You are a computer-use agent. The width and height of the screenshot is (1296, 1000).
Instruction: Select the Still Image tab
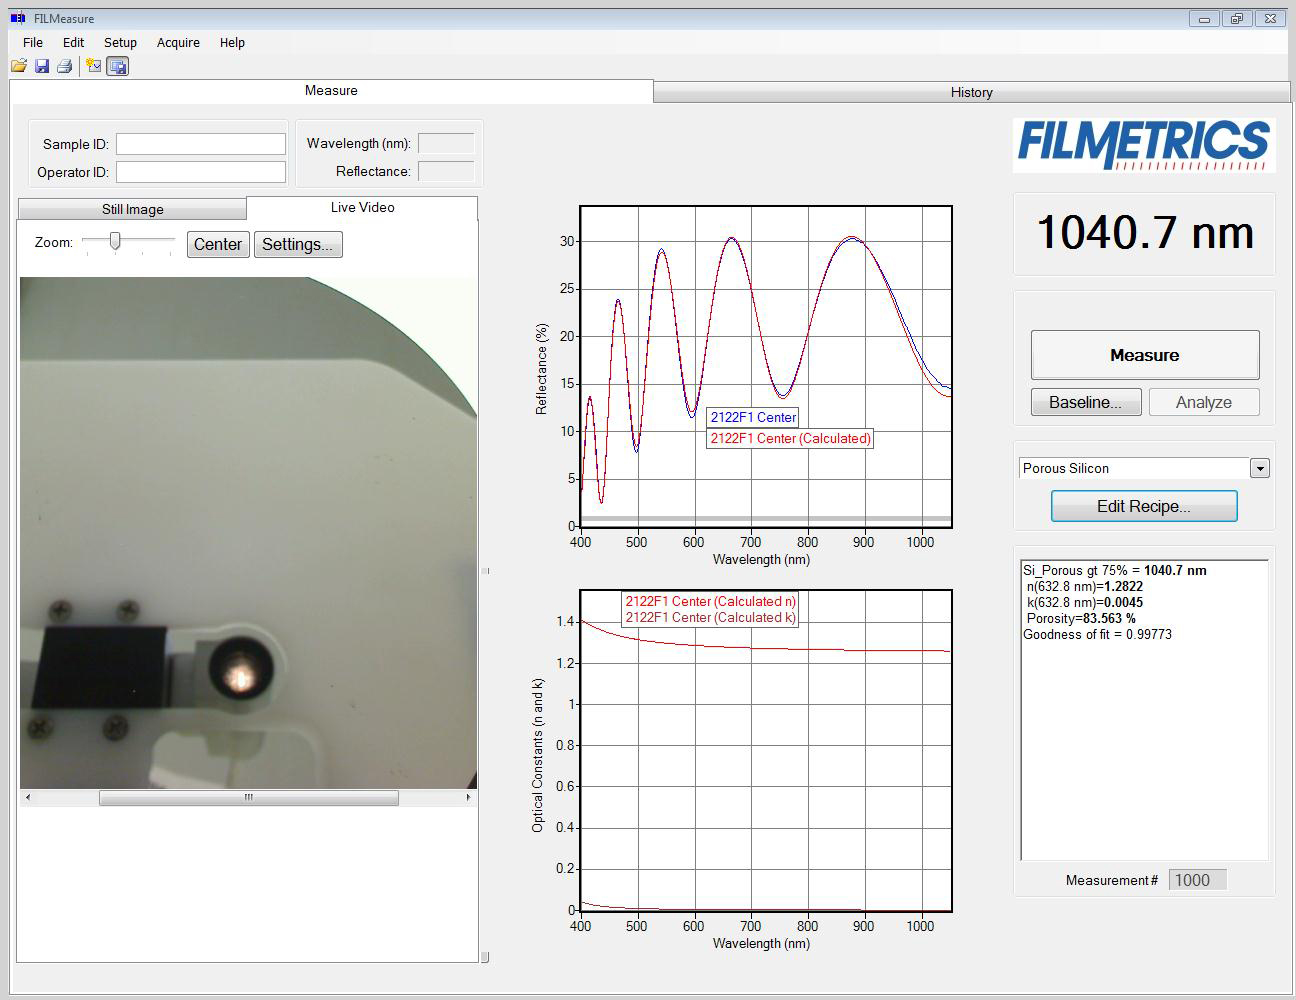(x=132, y=209)
